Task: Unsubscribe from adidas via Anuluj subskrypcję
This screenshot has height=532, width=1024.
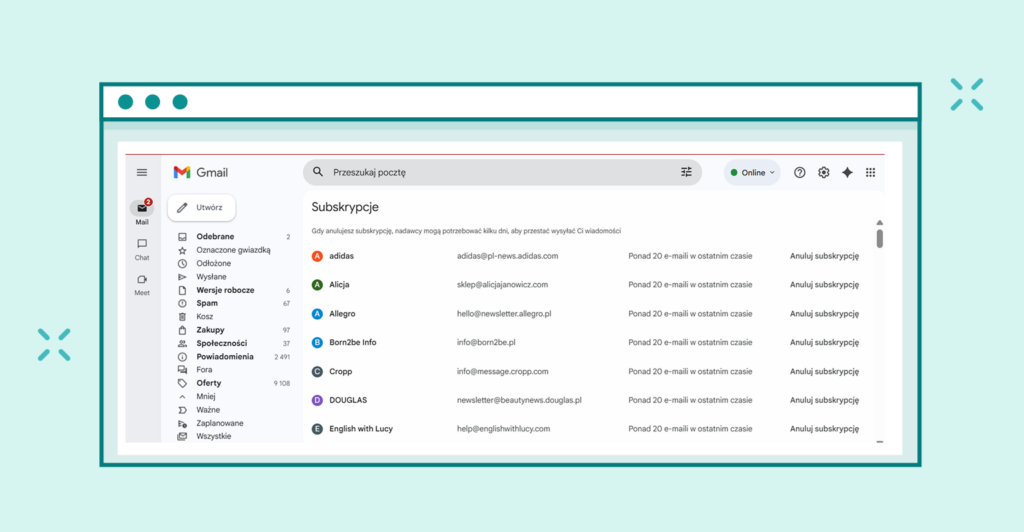Action: click(824, 256)
